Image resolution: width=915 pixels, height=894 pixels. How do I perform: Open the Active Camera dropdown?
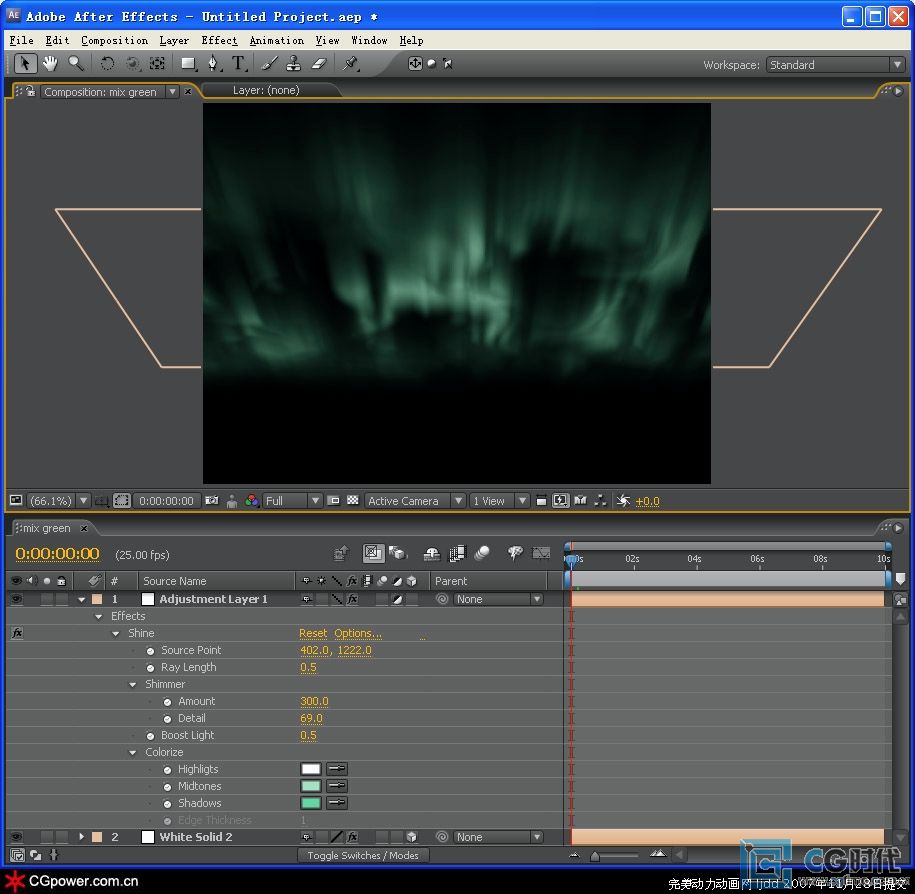pyautogui.click(x=415, y=501)
